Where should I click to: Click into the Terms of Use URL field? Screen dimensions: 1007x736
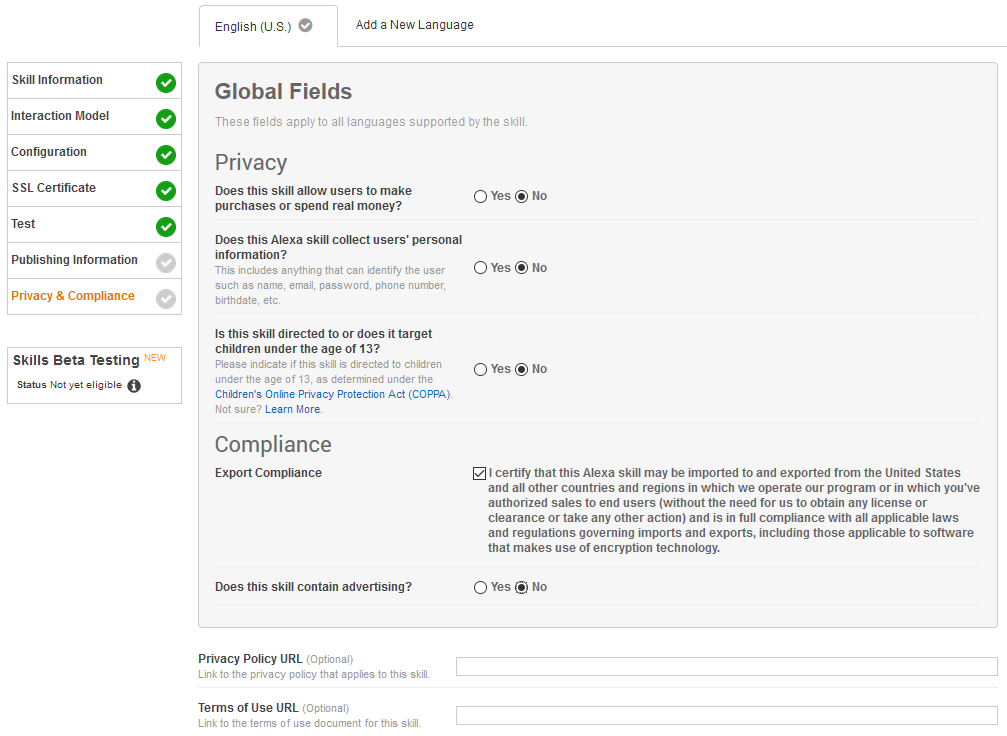pyautogui.click(x=726, y=715)
